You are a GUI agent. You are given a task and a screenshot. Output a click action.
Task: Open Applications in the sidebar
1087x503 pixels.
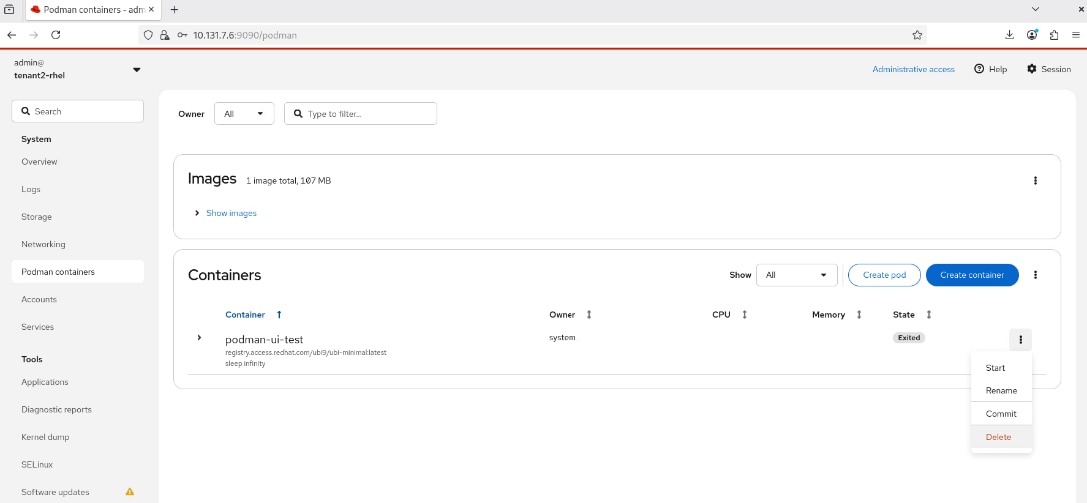(x=78, y=382)
